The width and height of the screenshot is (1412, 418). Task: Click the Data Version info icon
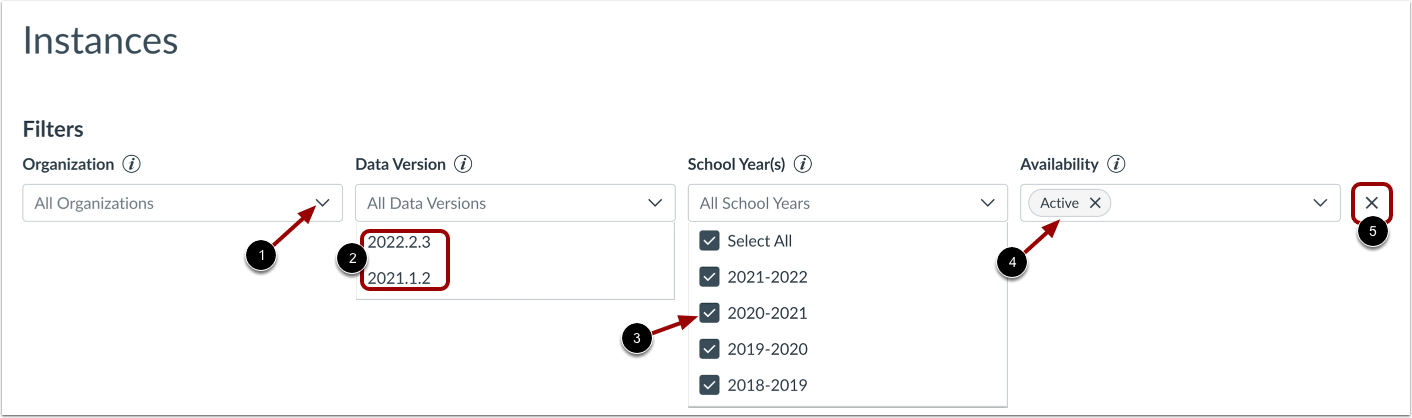pyautogui.click(x=463, y=164)
